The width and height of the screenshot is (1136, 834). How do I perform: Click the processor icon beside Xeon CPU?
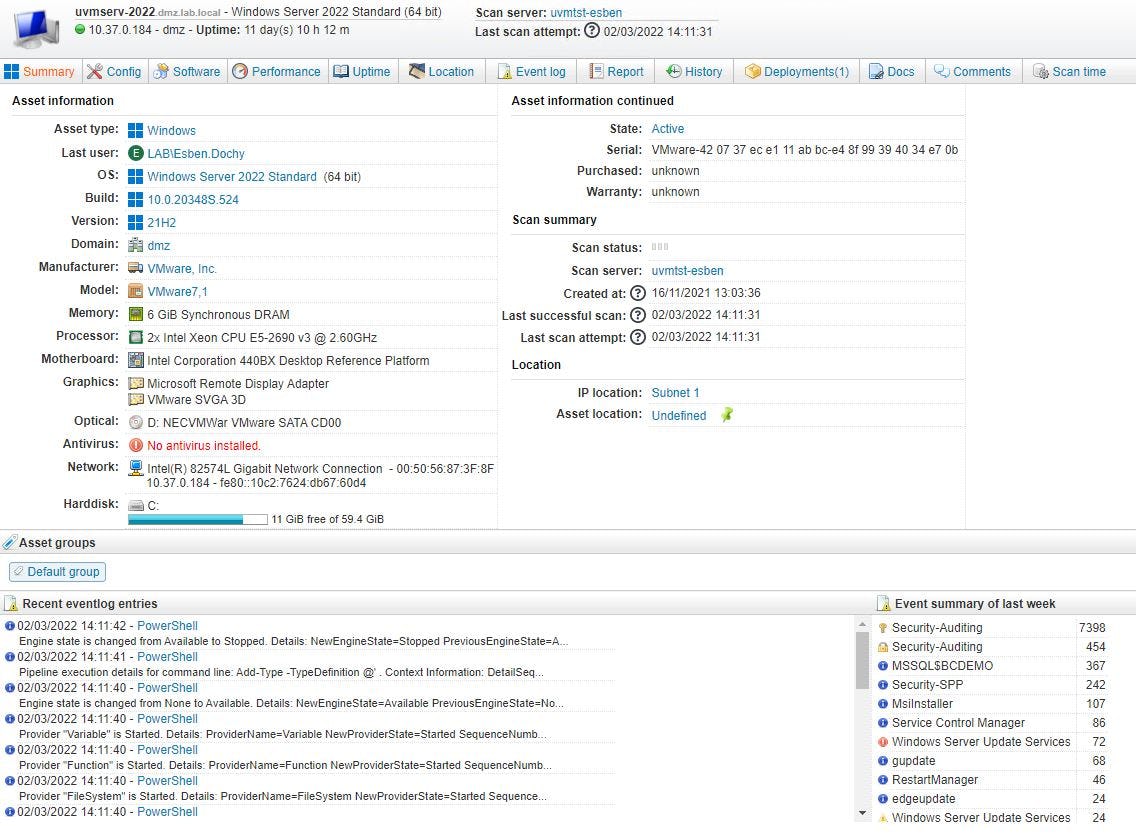point(135,338)
